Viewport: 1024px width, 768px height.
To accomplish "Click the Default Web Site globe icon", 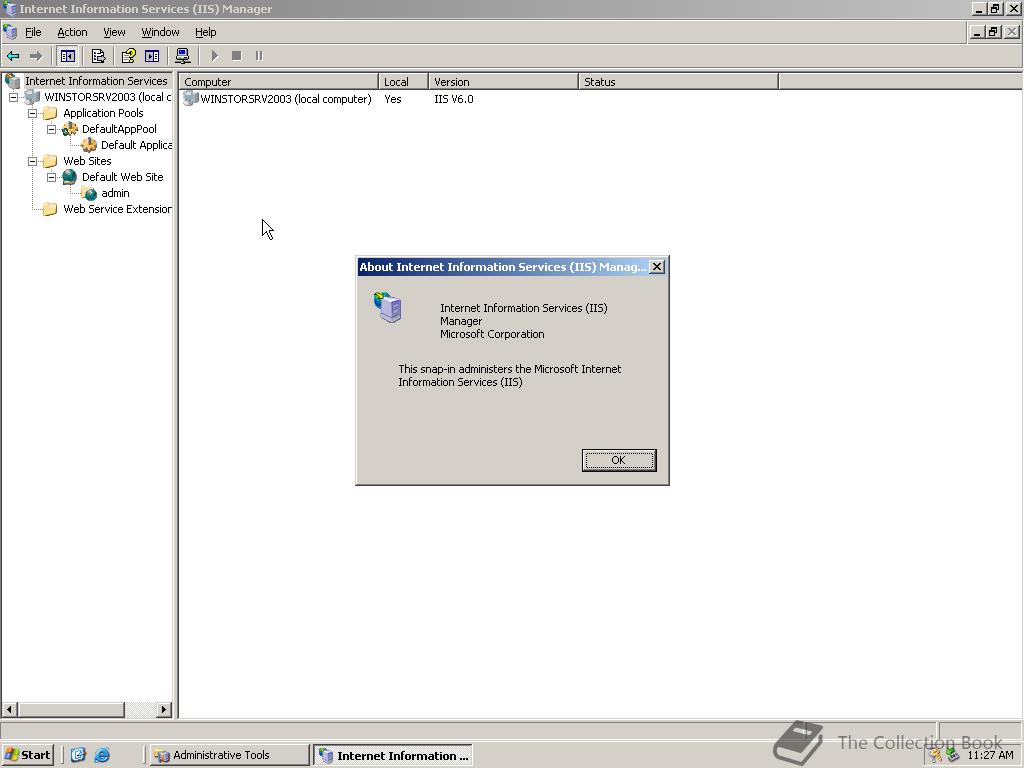I will pyautogui.click(x=69, y=177).
